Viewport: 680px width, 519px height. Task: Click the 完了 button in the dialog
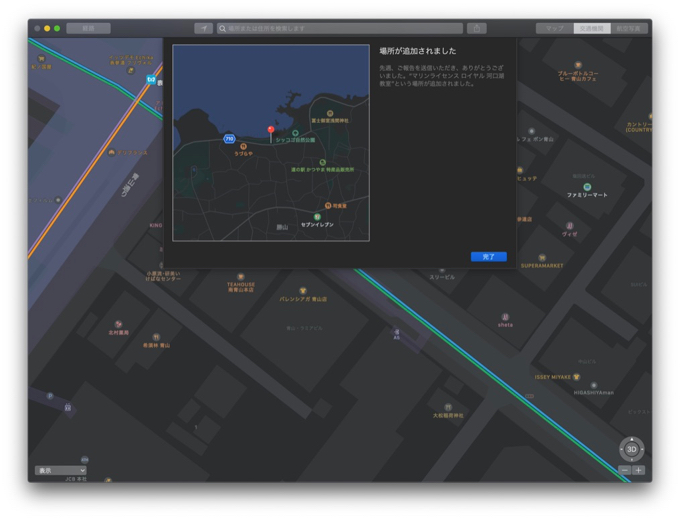(x=488, y=257)
